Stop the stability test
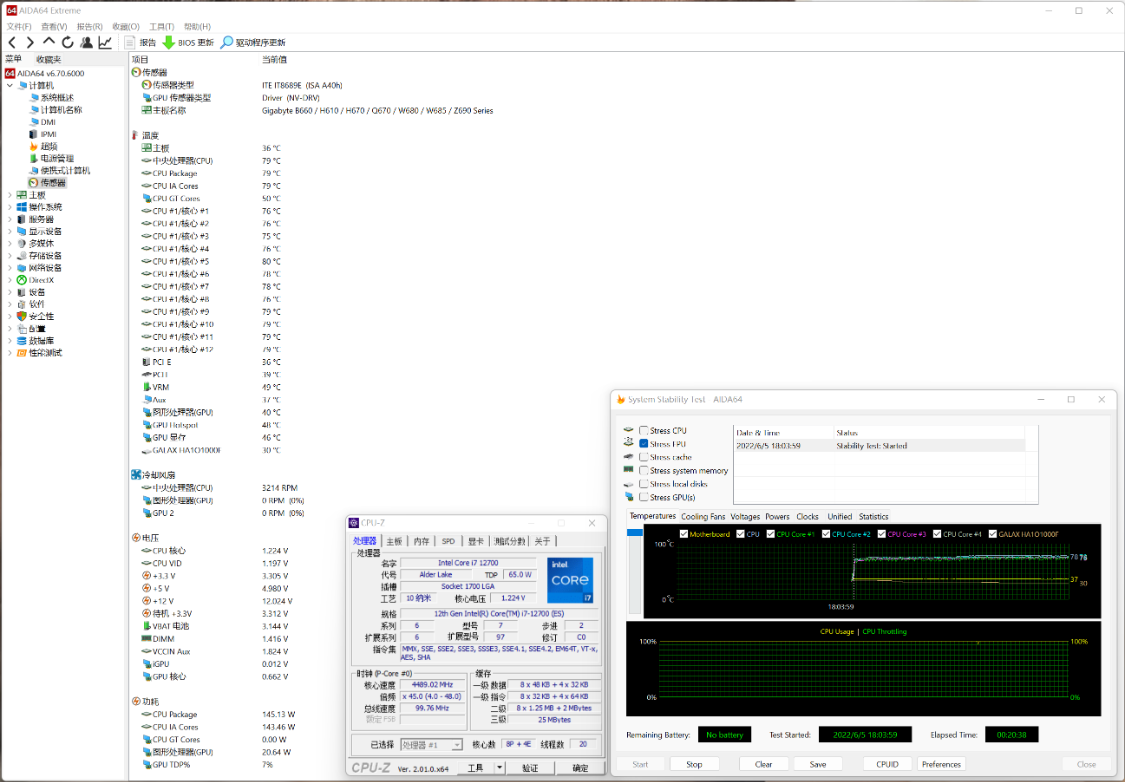1125x782 pixels. [694, 764]
